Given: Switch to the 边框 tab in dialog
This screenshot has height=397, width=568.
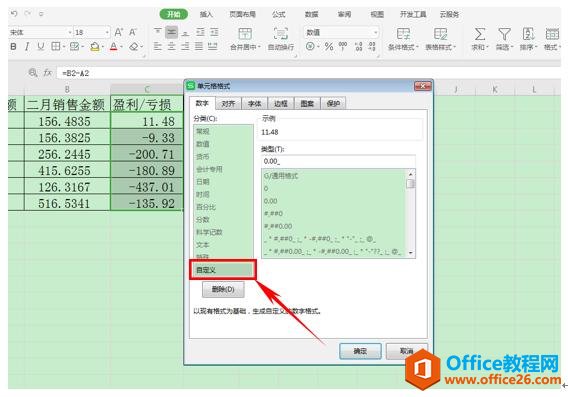Looking at the screenshot, I should coord(281,104).
